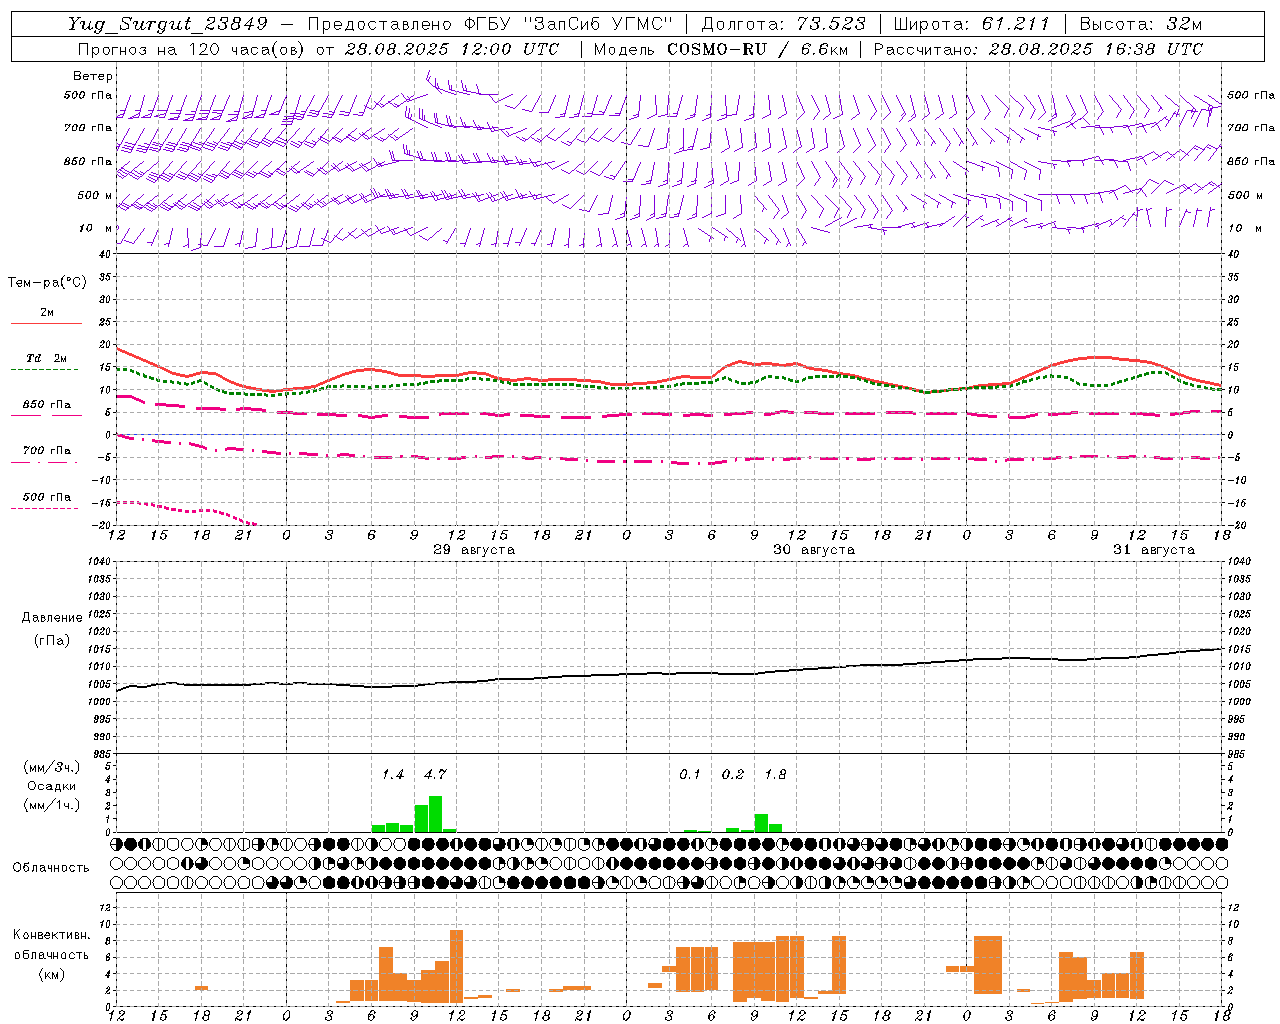Image resolution: width=1280 pixels, height=1024 pixels.
Task: Select the 700 гПа temperature legend entry
Action: click(47, 451)
